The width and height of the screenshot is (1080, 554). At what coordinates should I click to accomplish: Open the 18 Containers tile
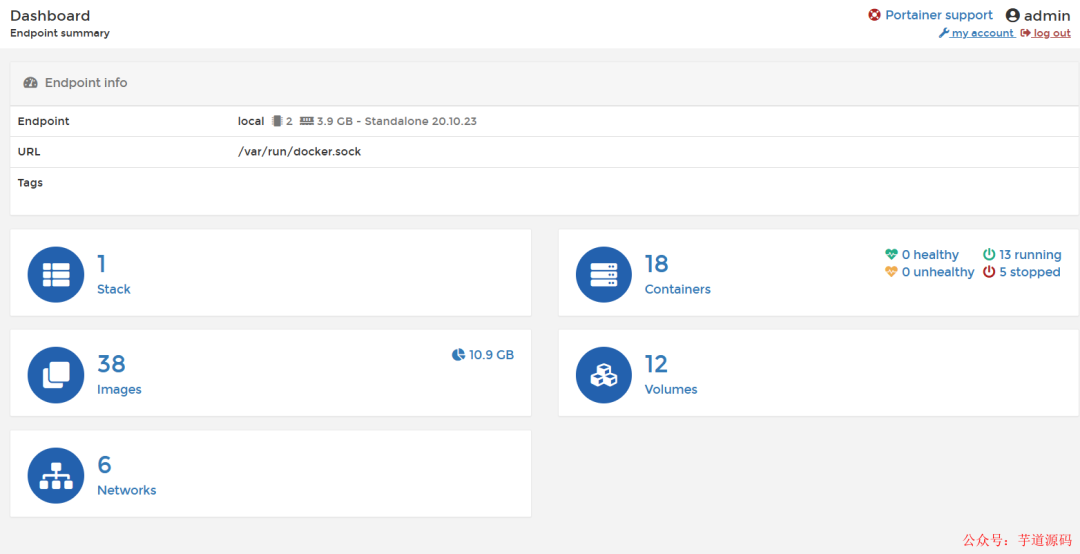point(678,274)
